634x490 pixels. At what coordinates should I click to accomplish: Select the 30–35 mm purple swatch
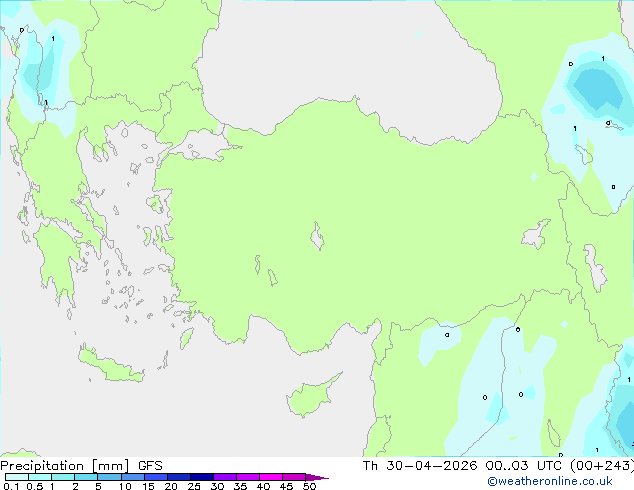click(x=224, y=477)
